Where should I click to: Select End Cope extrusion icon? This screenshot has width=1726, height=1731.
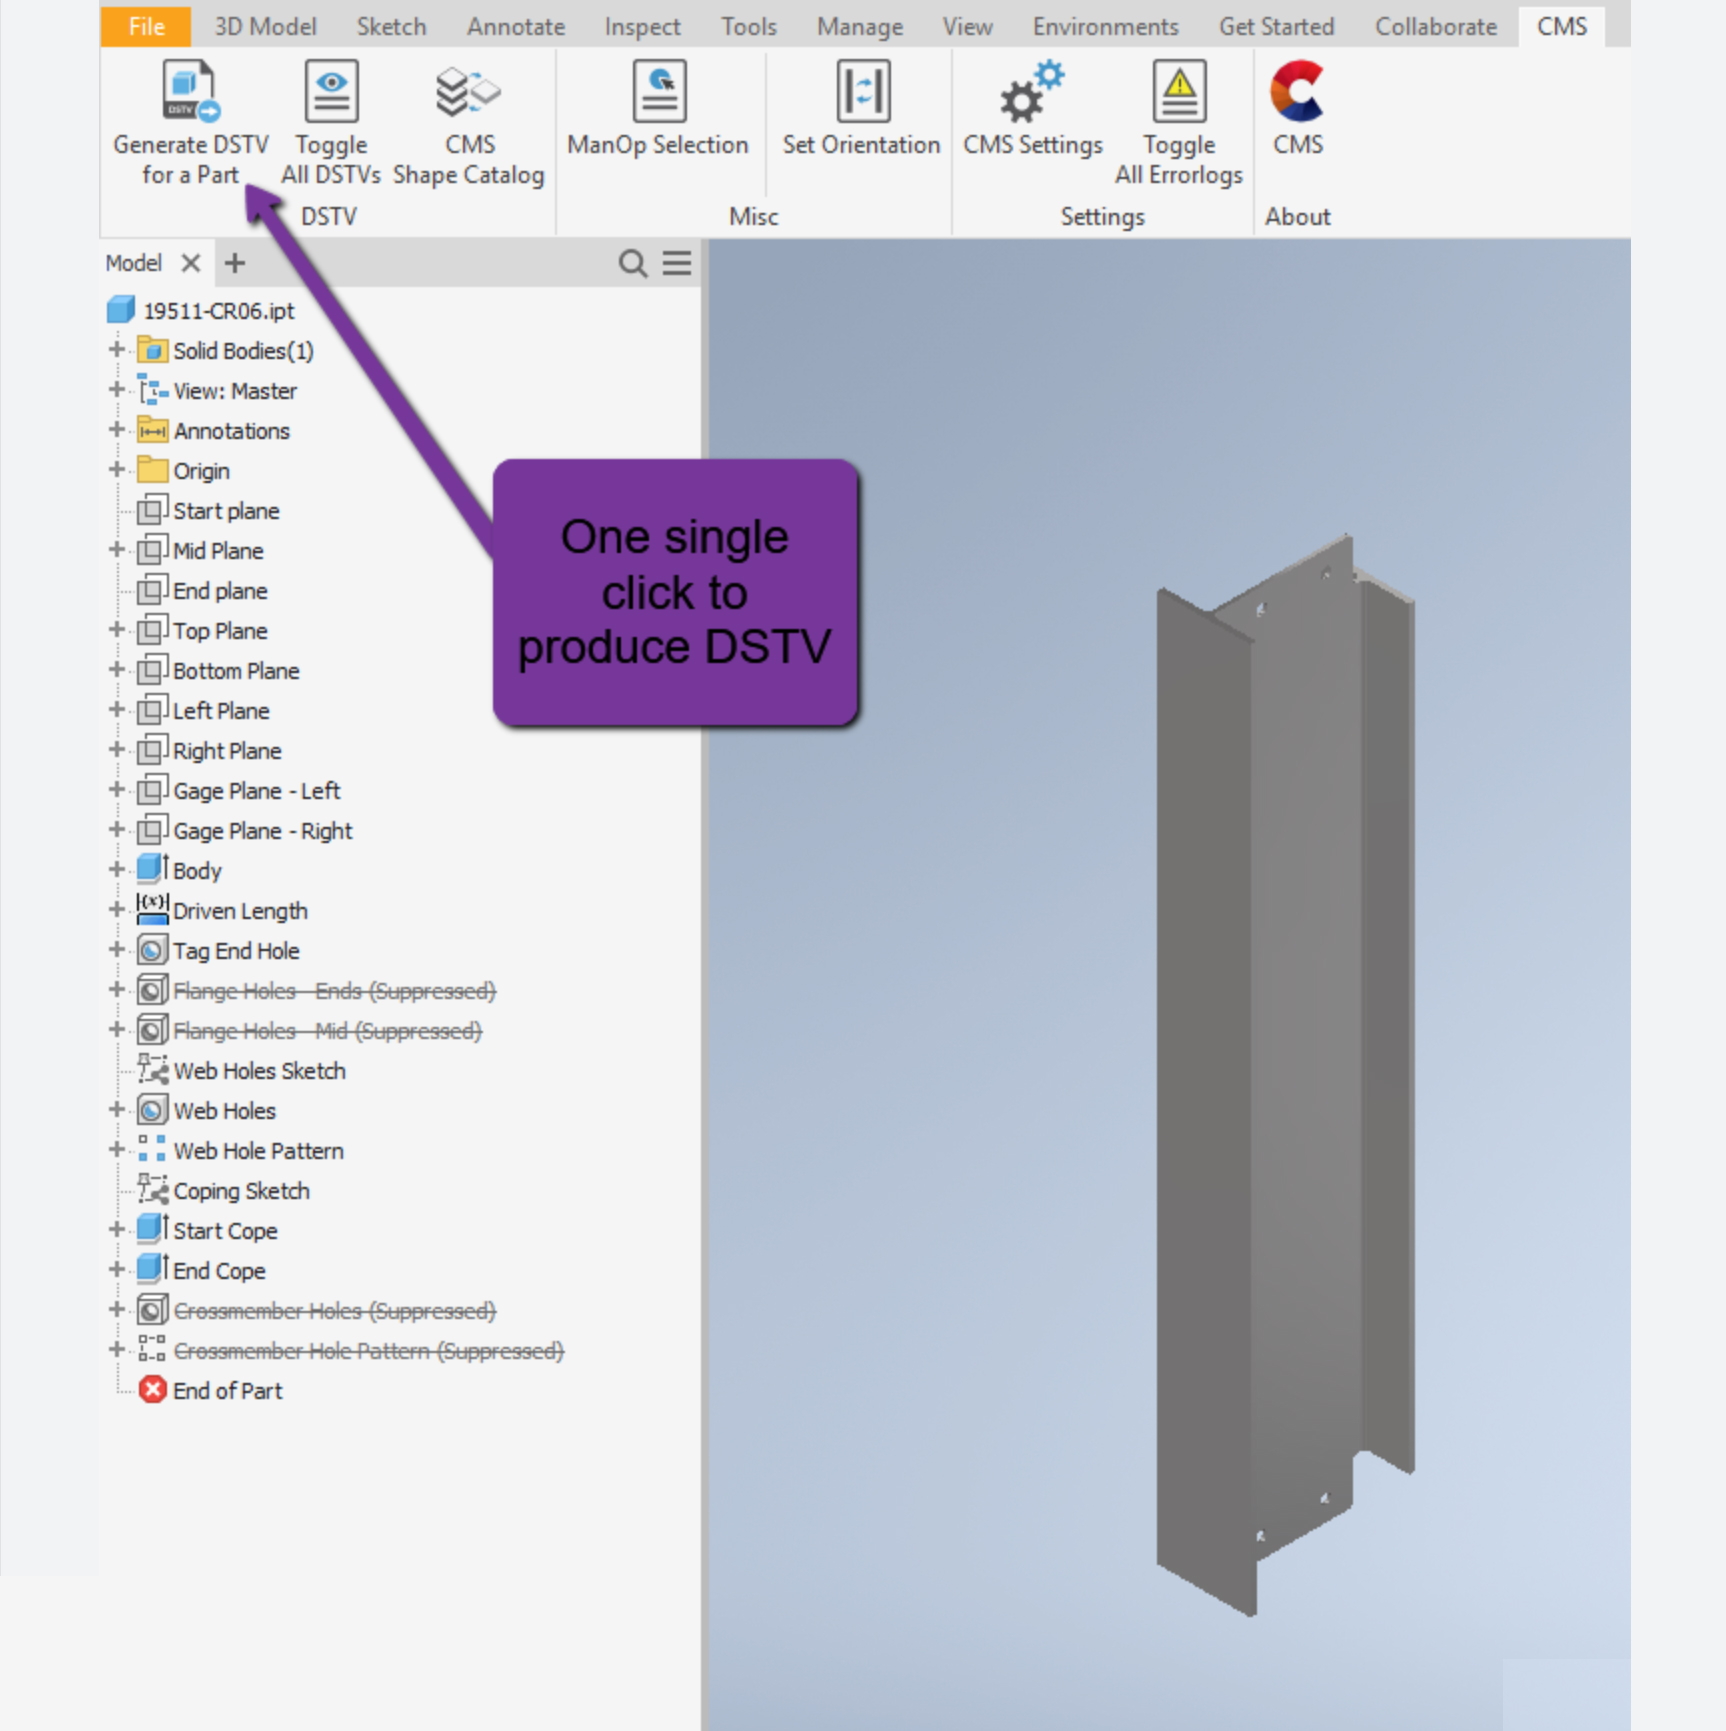152,1268
